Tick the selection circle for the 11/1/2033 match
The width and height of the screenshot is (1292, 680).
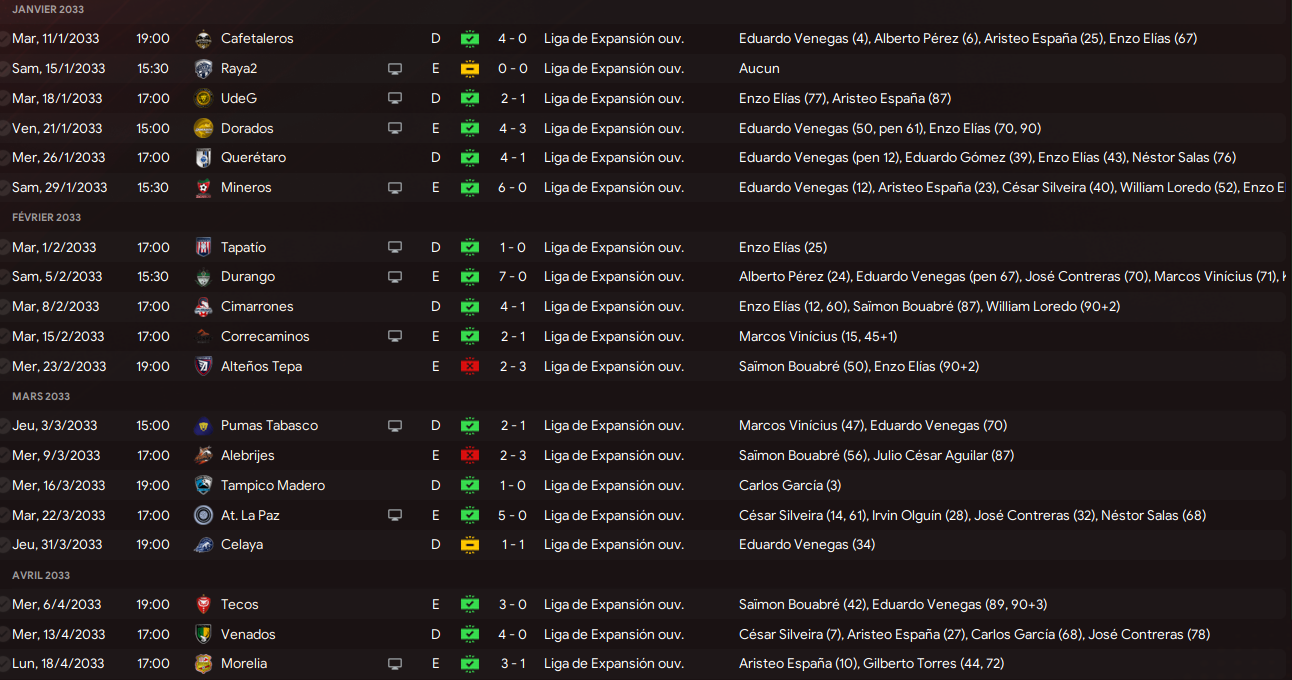(x=3, y=39)
